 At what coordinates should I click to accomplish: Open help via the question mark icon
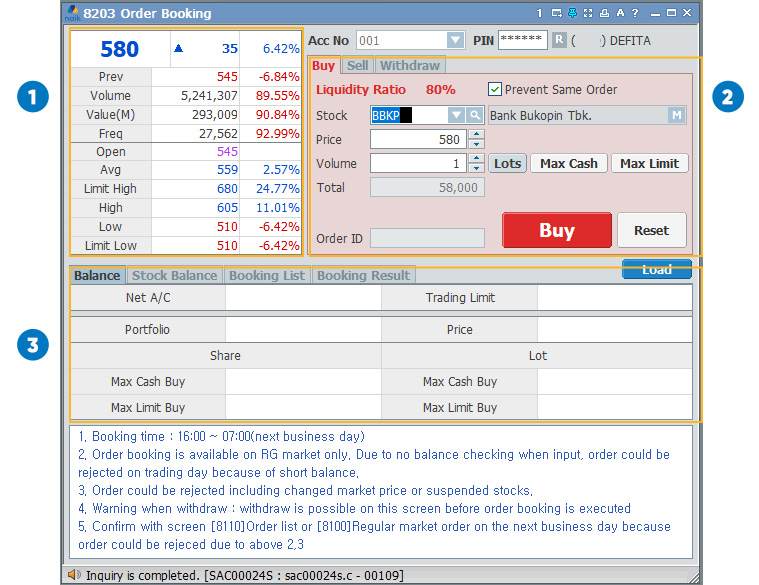635,13
